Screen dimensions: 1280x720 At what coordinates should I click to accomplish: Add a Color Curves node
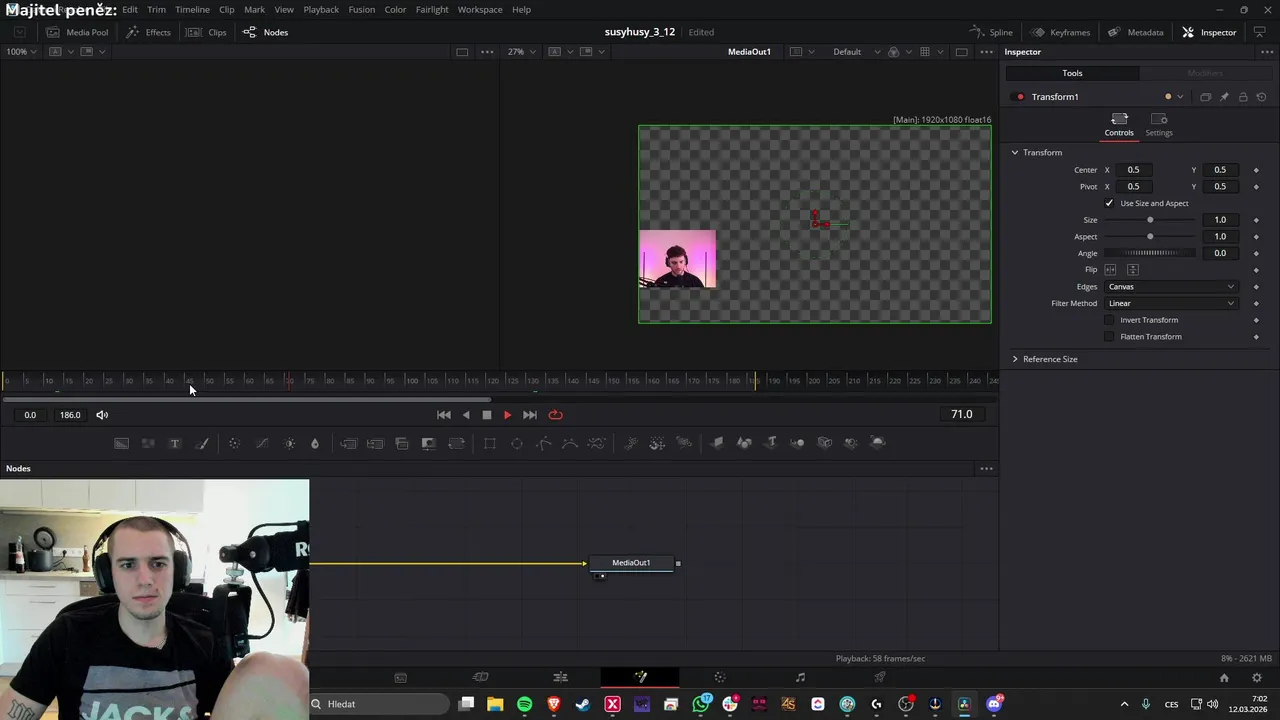[261, 443]
